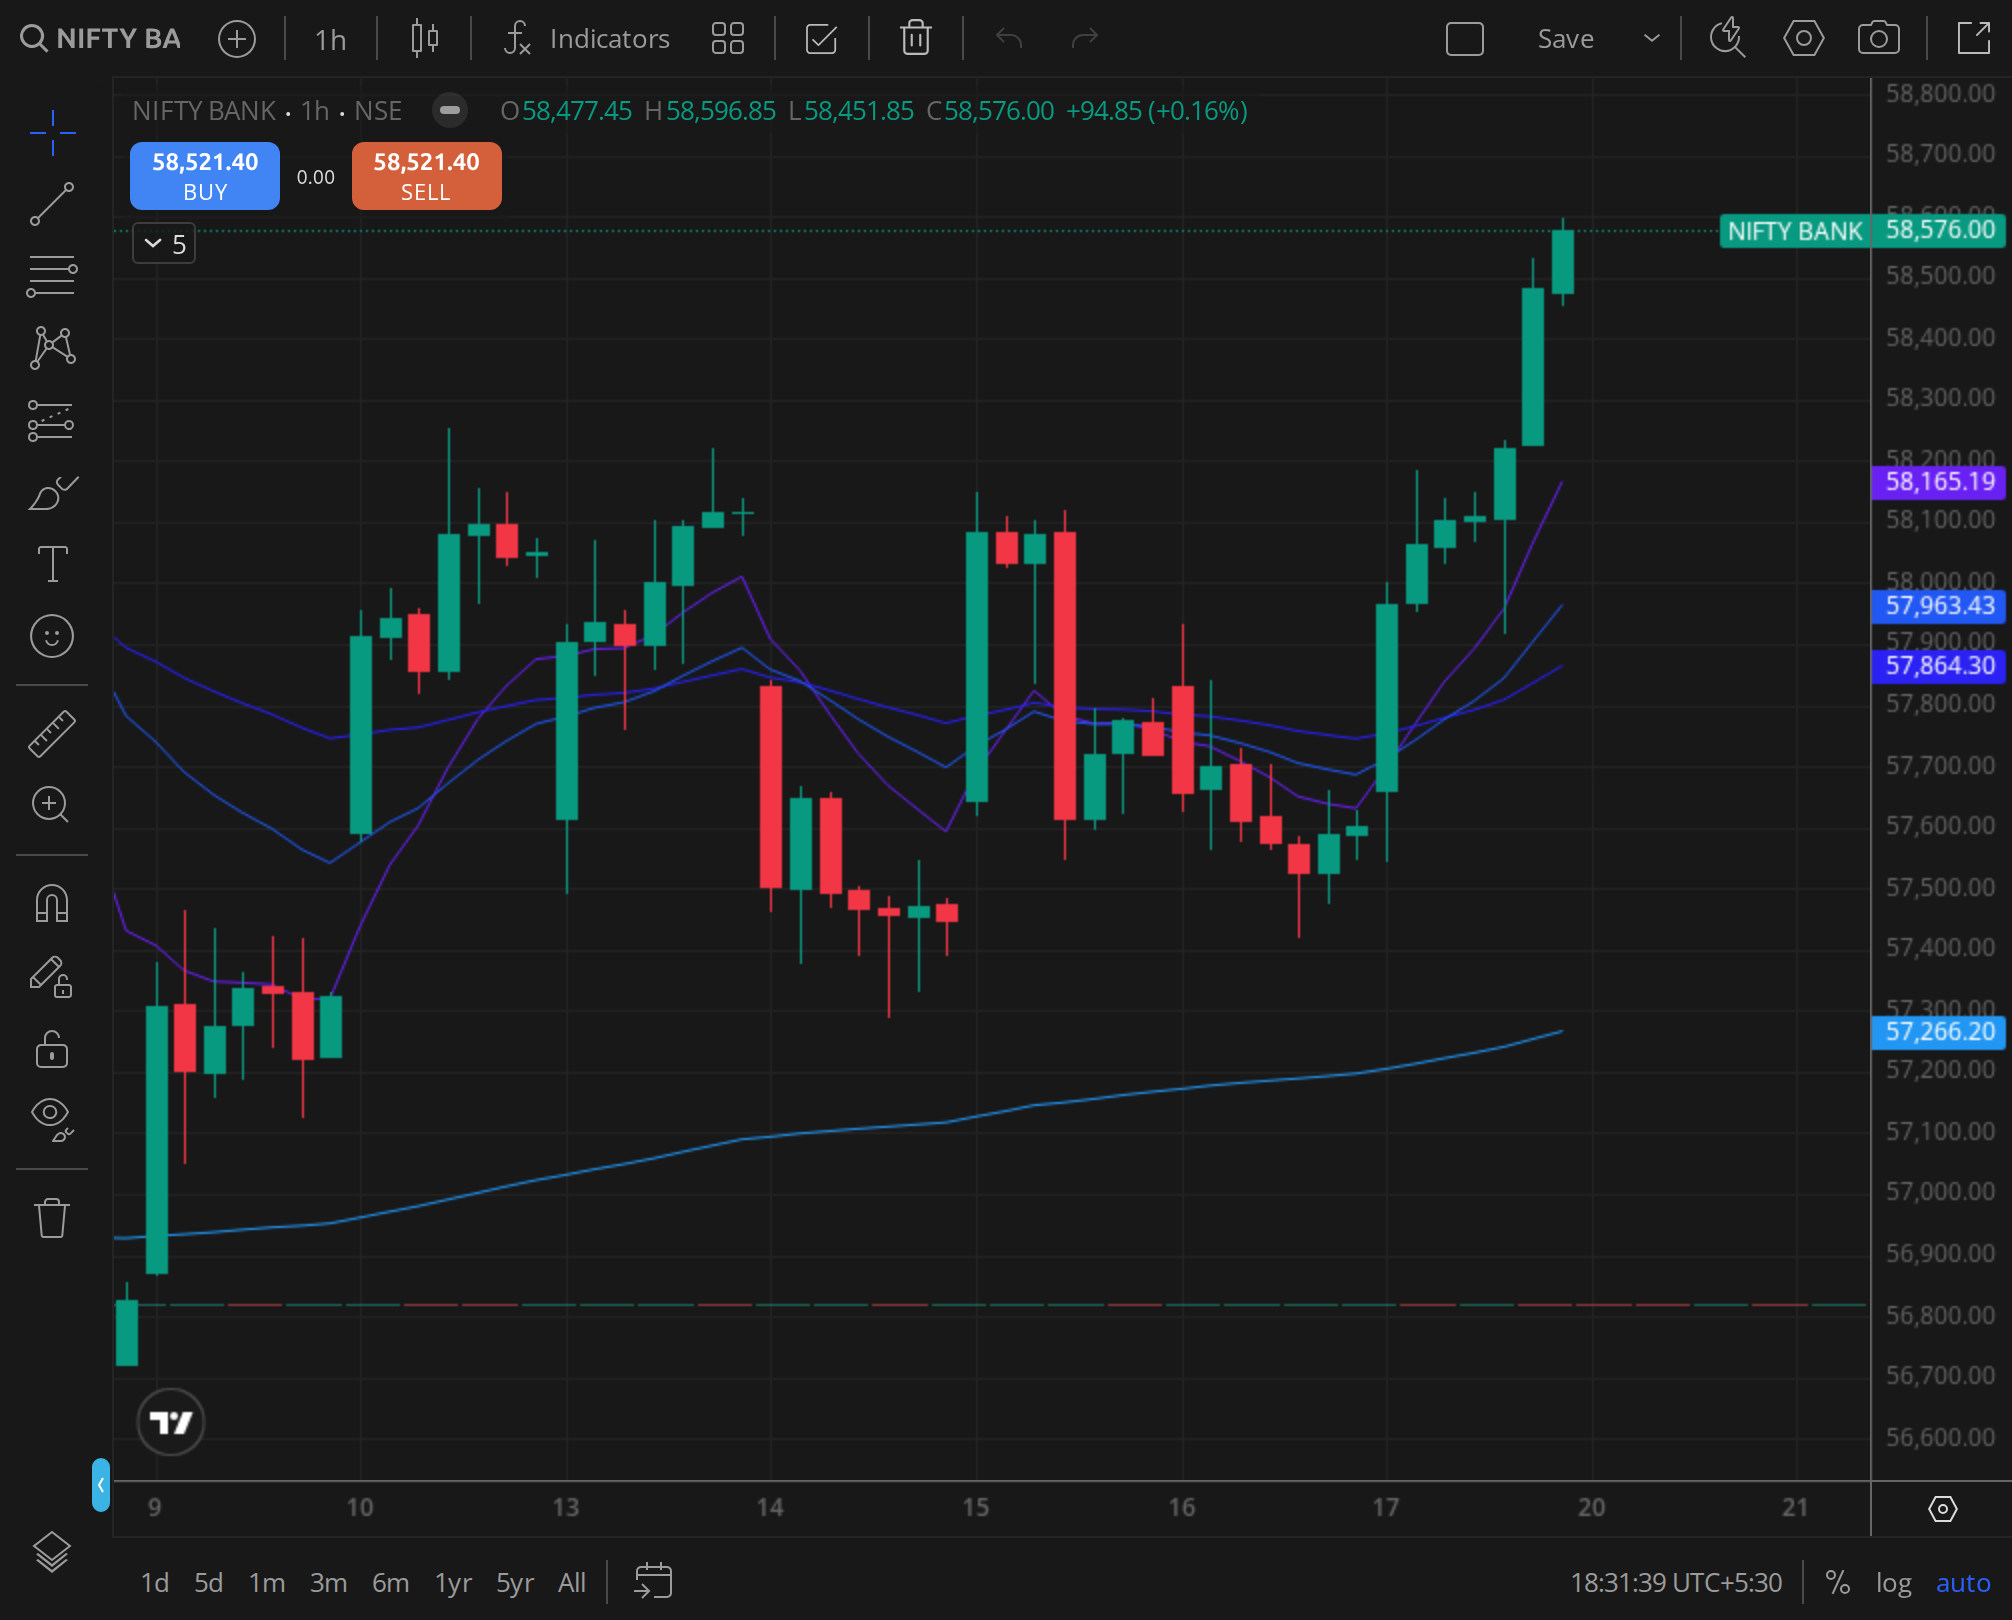Click the light blue 57,266.20 label
Viewport: 2012px width, 1620px height.
coord(1939,1032)
